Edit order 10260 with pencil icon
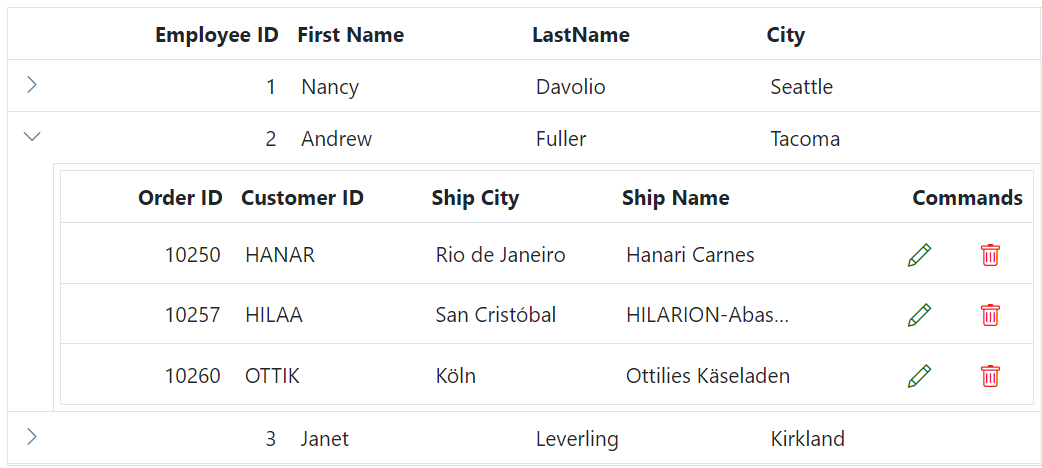The image size is (1042, 468). (x=919, y=376)
